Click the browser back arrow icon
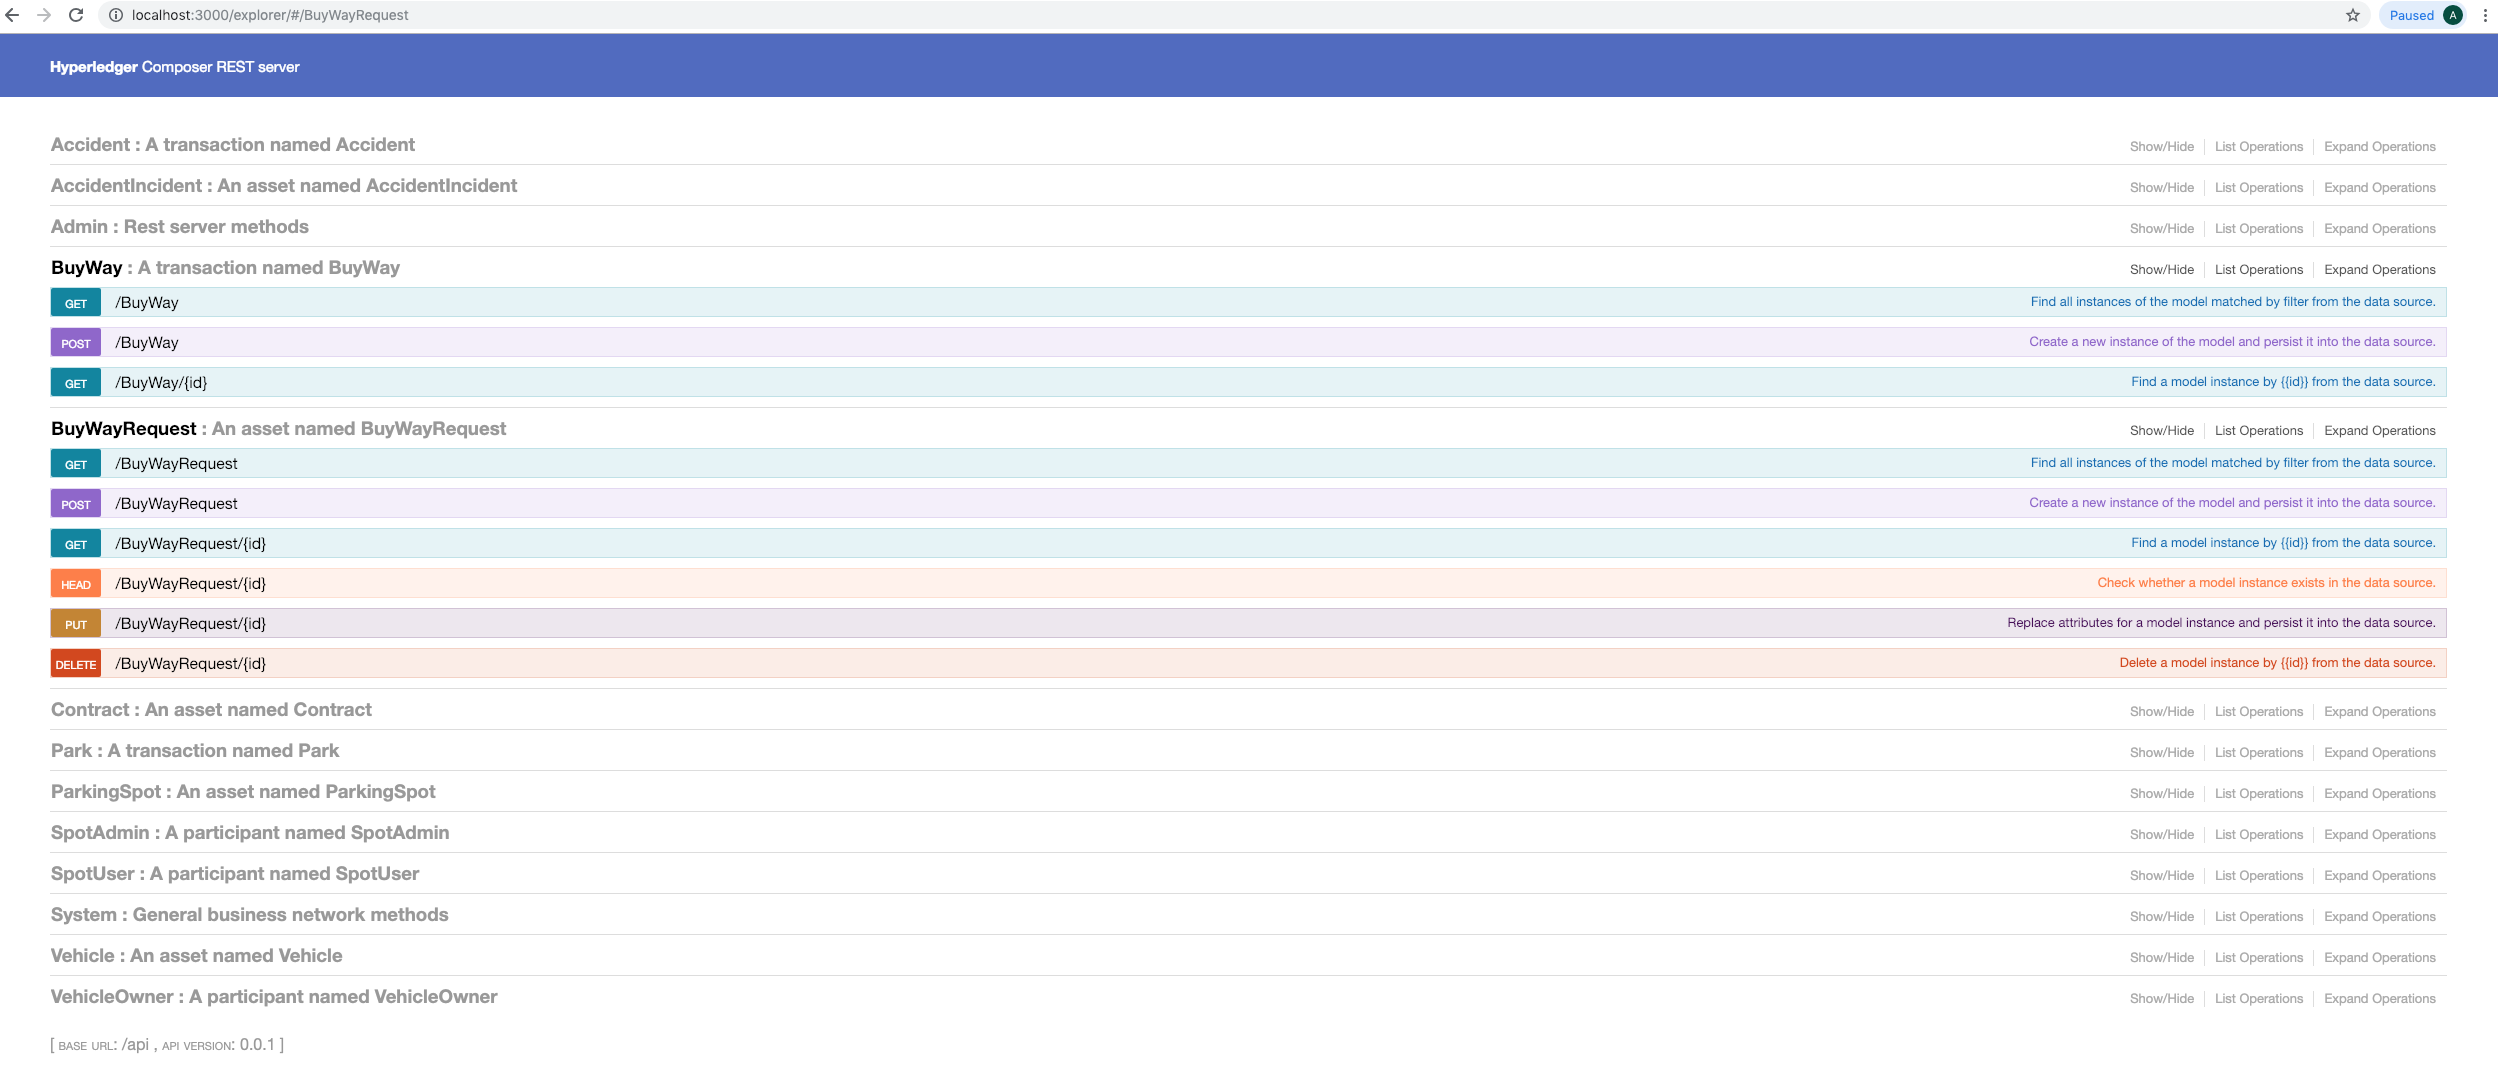The image size is (2498, 1087). point(13,15)
